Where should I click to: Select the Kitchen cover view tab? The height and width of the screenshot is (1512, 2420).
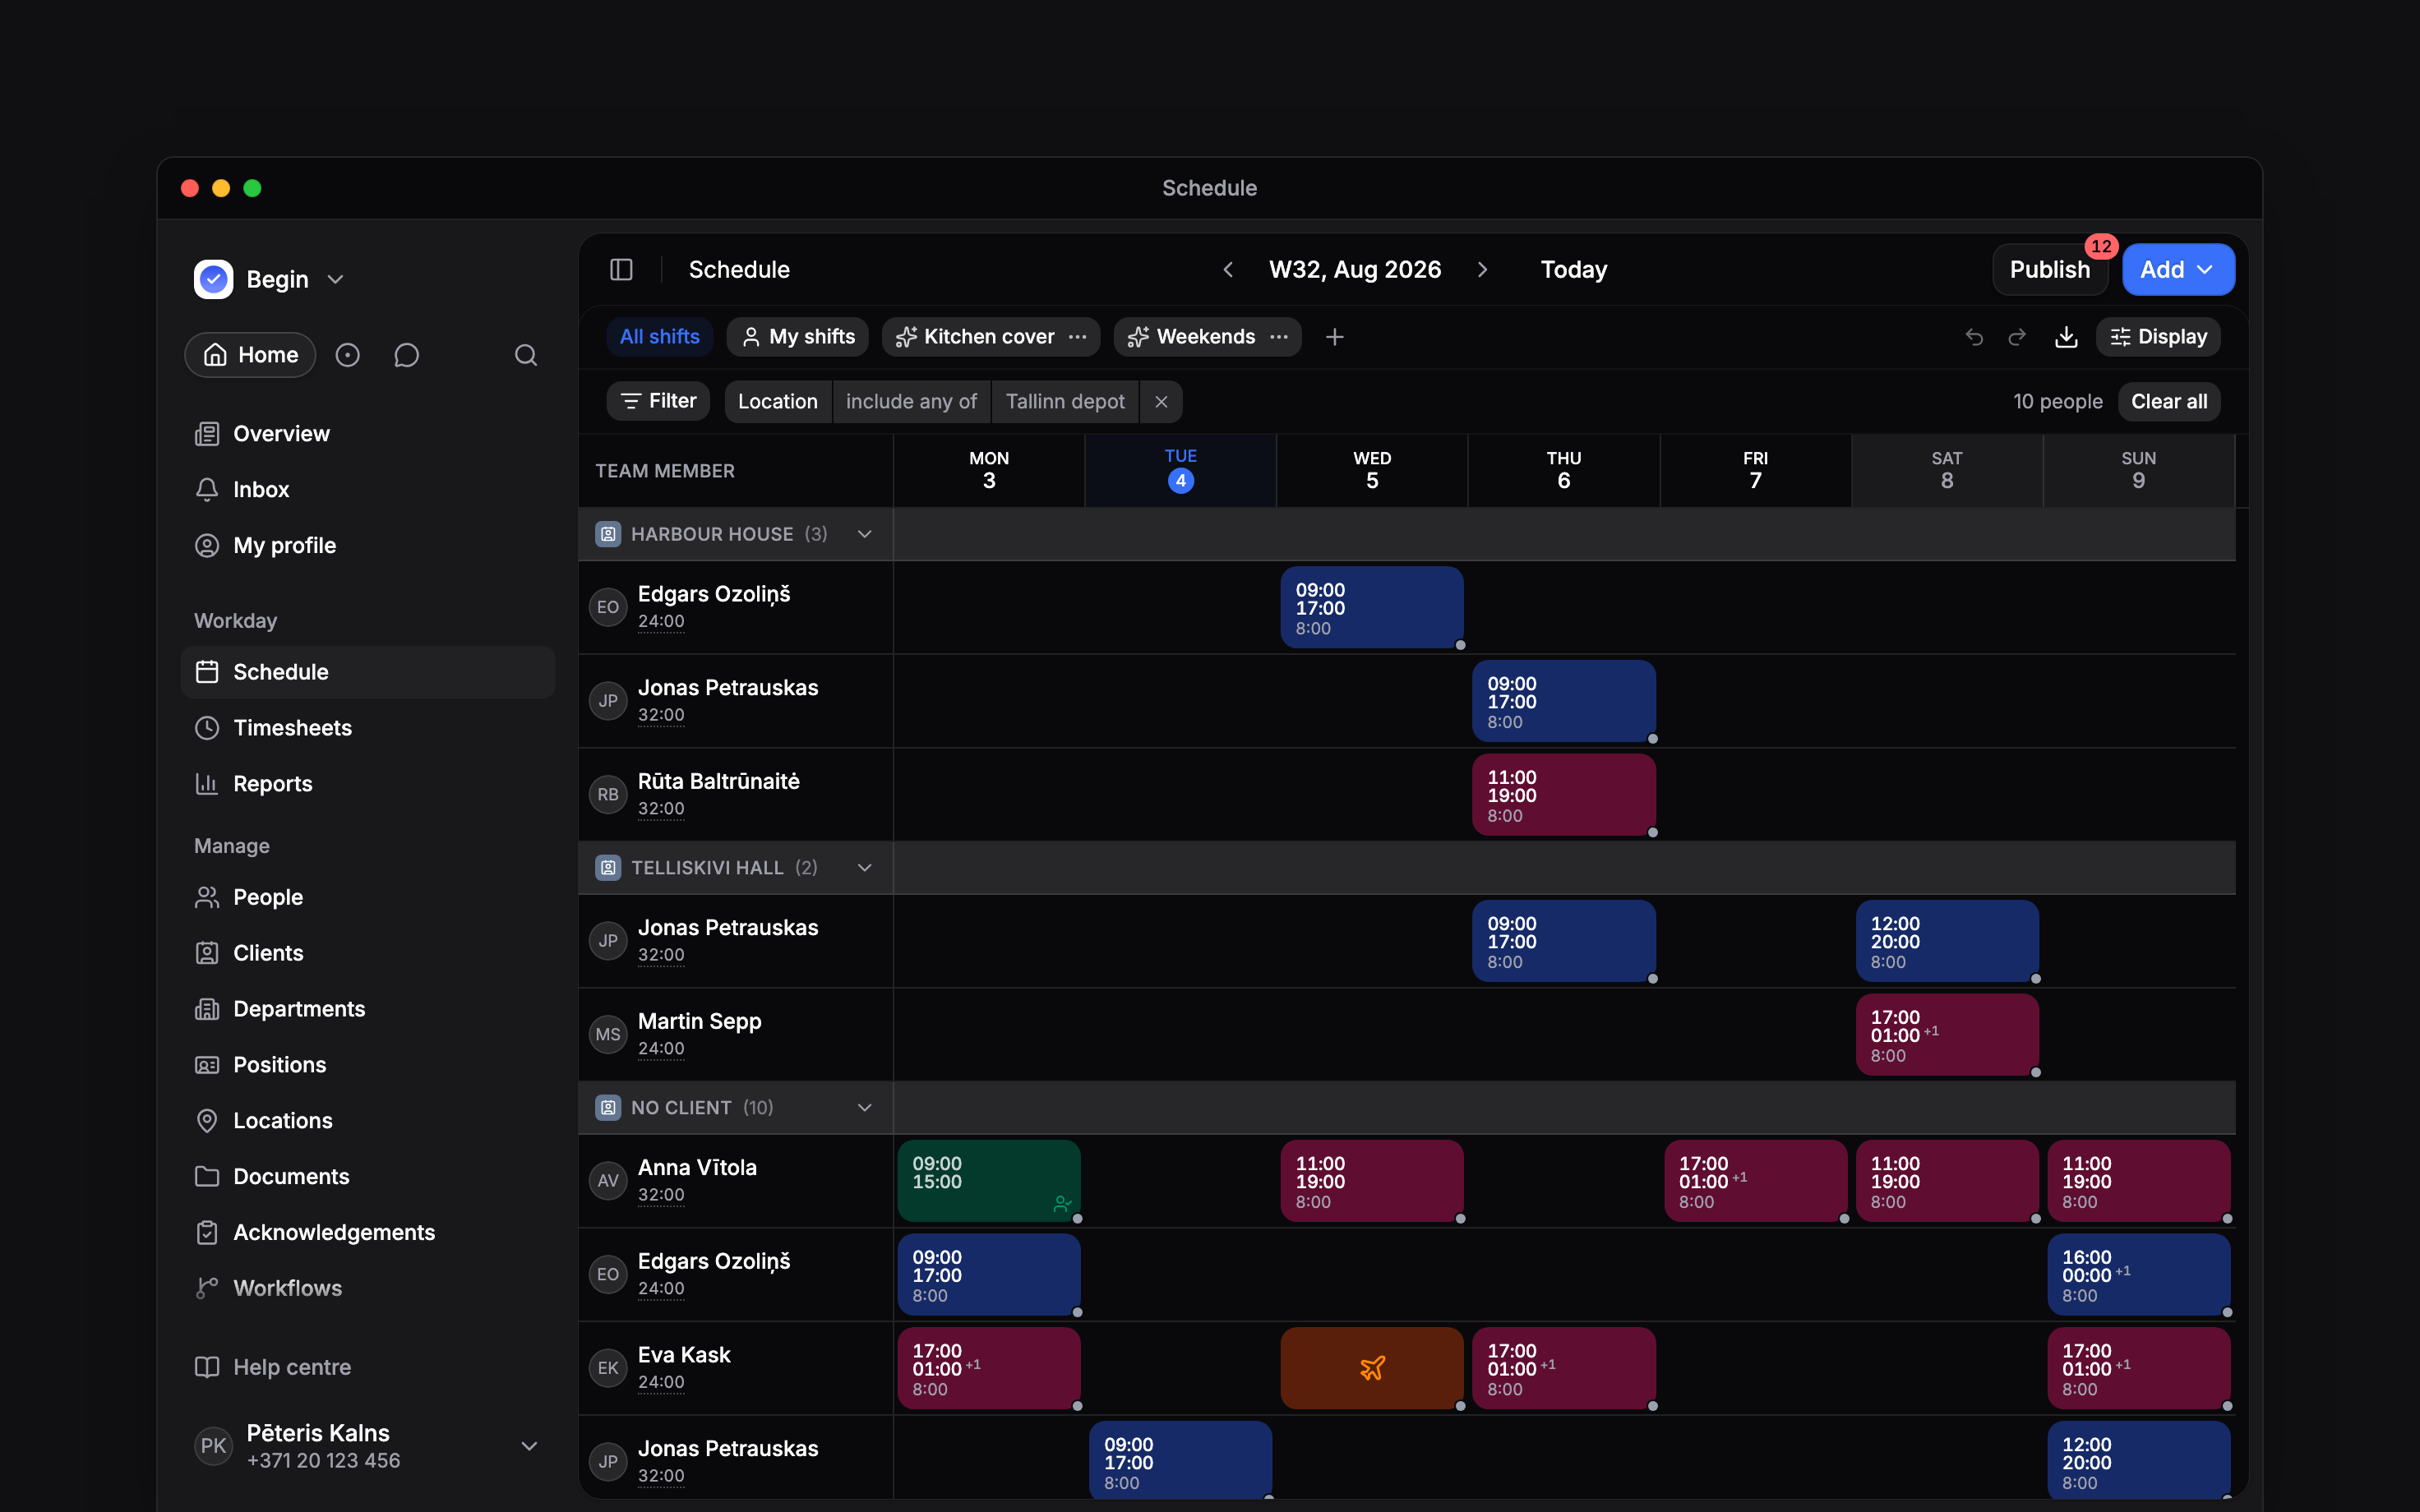click(x=976, y=337)
